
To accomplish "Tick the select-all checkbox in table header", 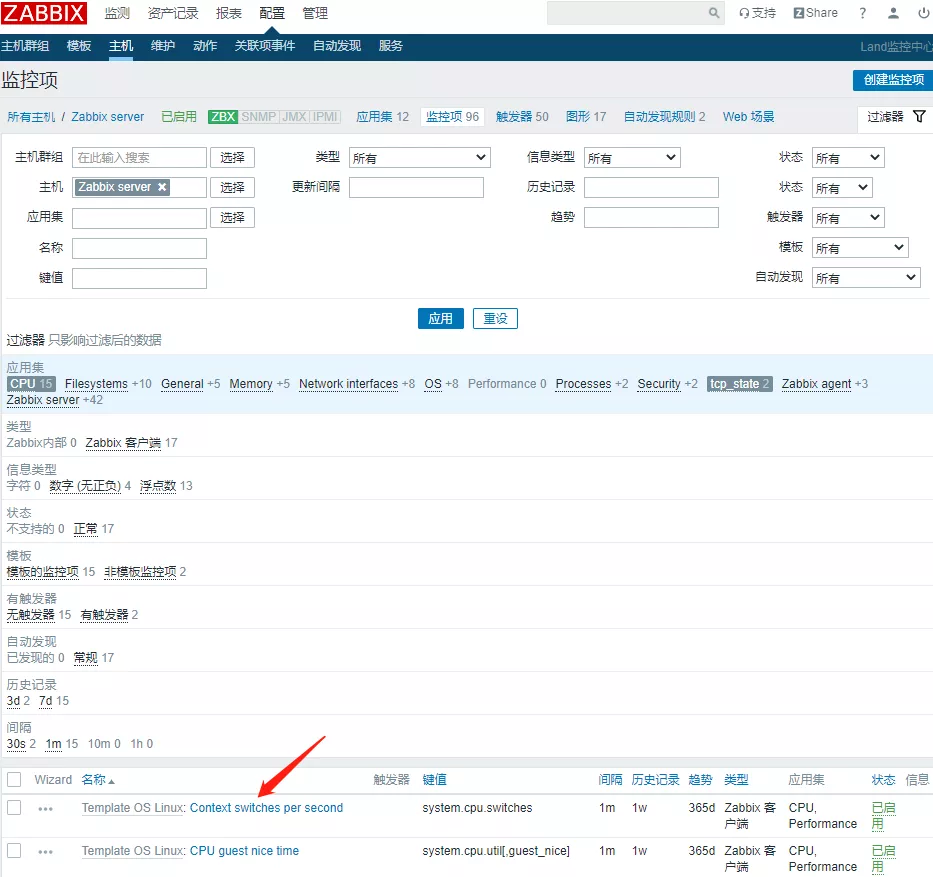I will coord(14,780).
